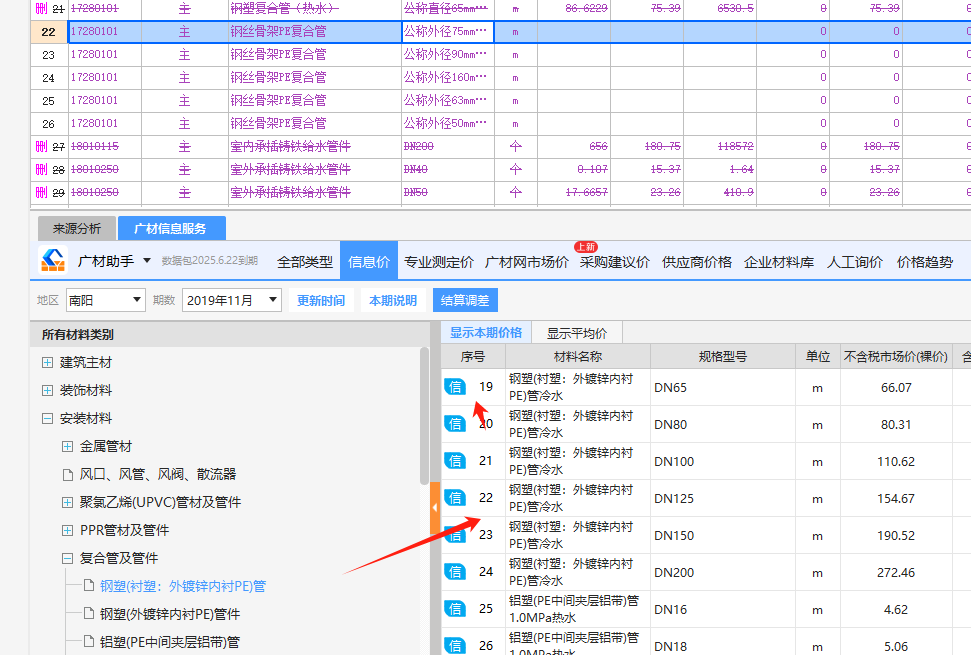The height and width of the screenshot is (655, 971).
Task: Select the 采购建议价 tab
Action: click(x=615, y=262)
